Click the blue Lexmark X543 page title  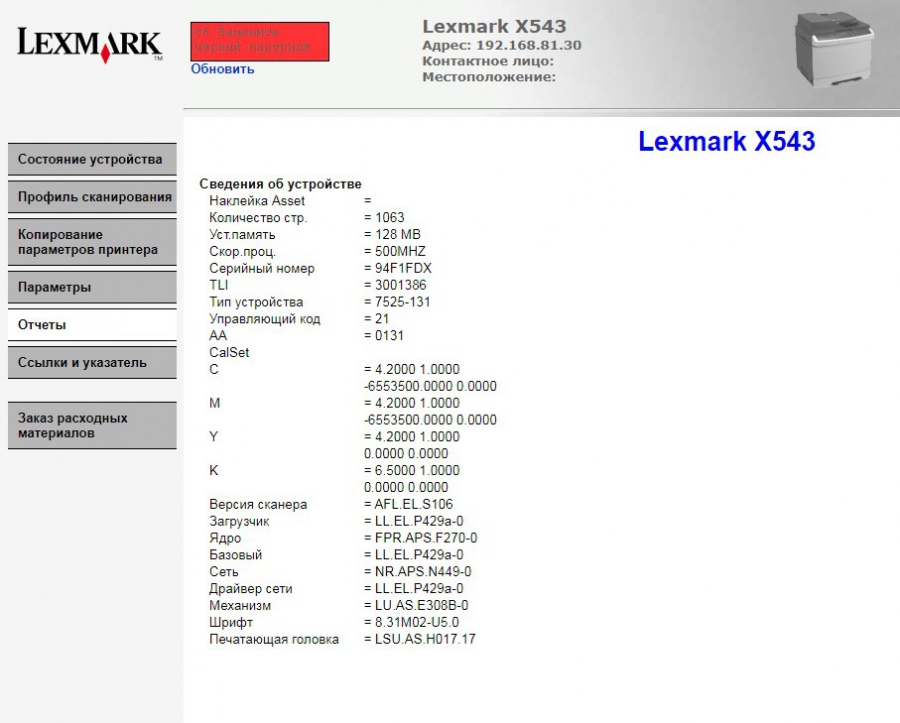[x=727, y=141]
